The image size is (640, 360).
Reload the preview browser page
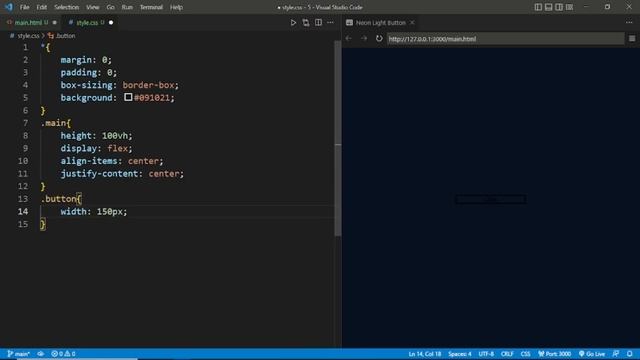click(x=379, y=38)
